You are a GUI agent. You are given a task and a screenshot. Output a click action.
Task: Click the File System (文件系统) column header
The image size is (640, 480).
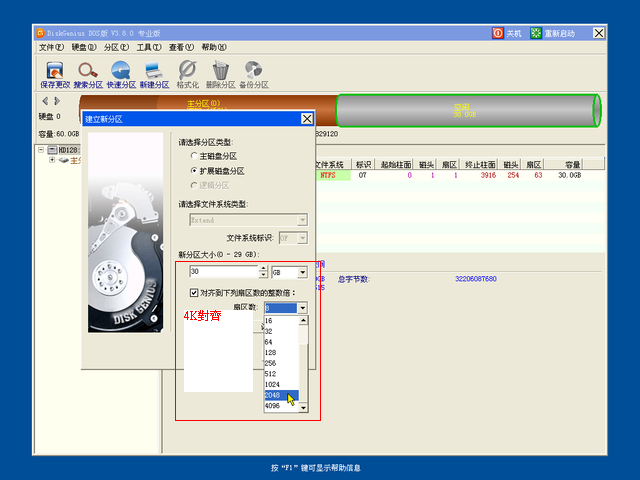coord(331,164)
